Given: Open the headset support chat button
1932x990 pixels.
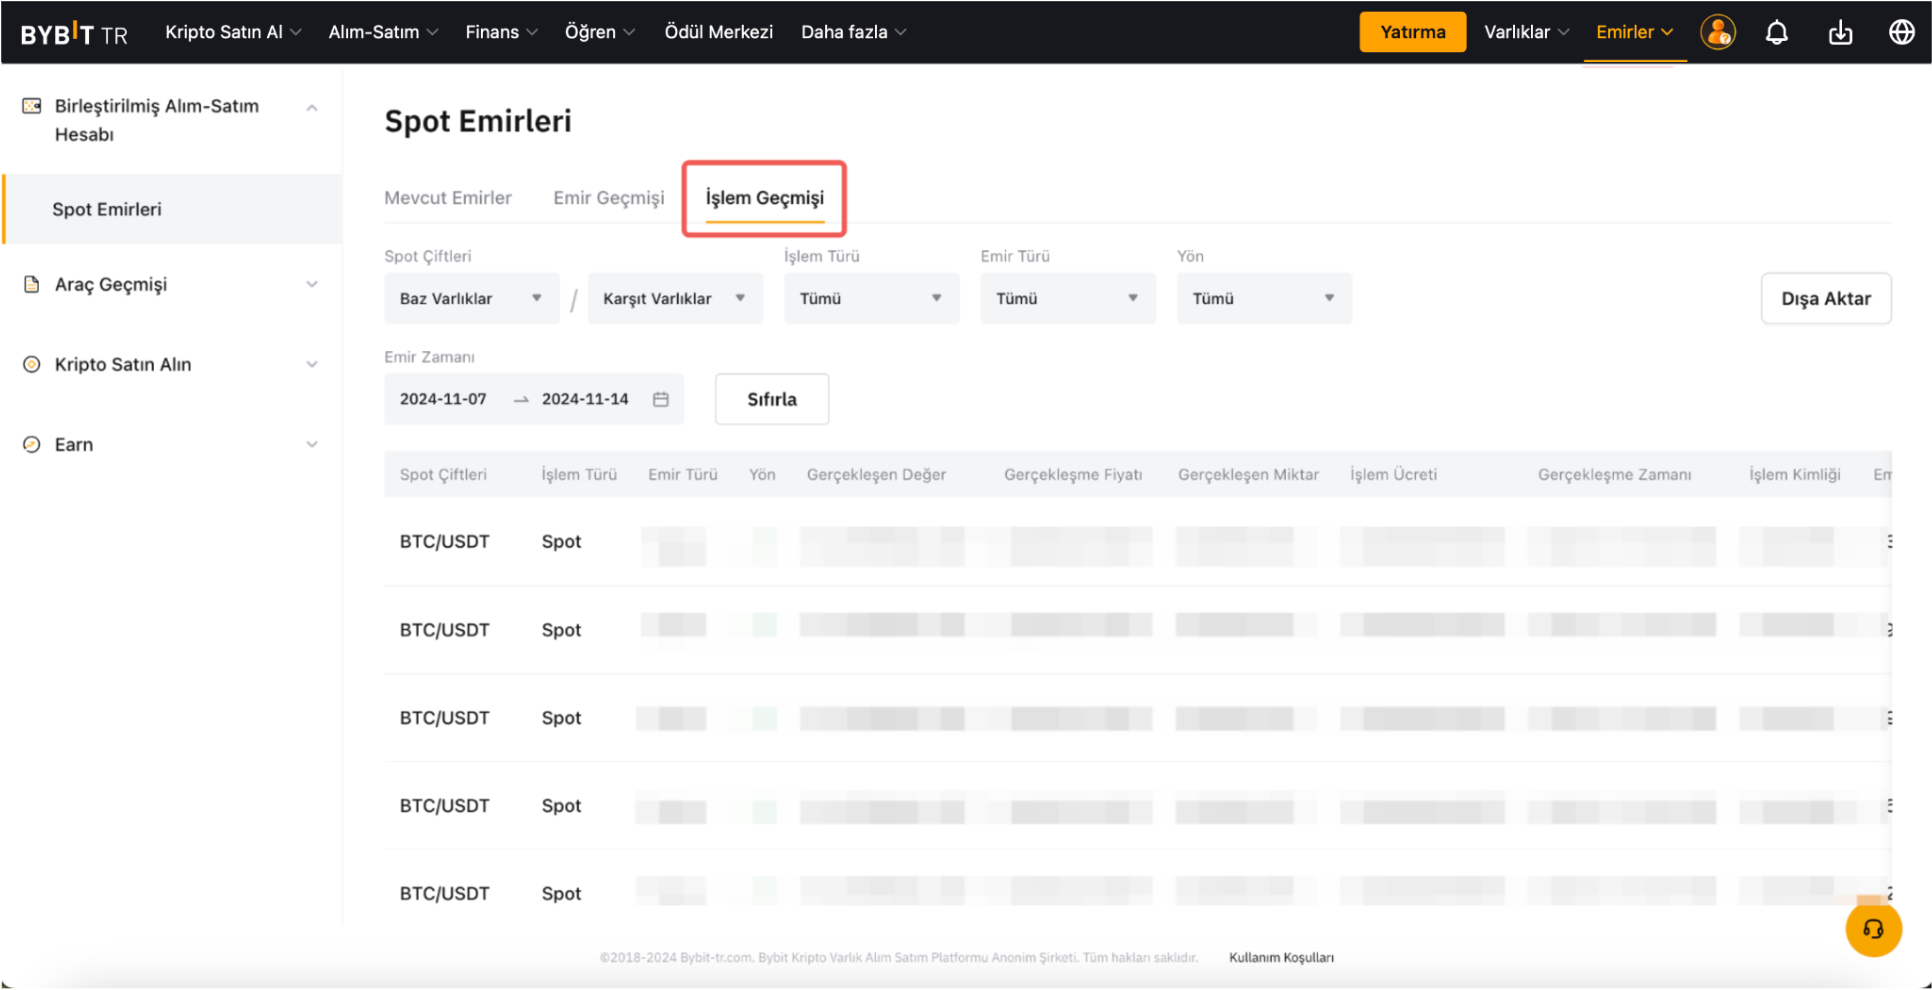Looking at the screenshot, I should click(x=1873, y=929).
